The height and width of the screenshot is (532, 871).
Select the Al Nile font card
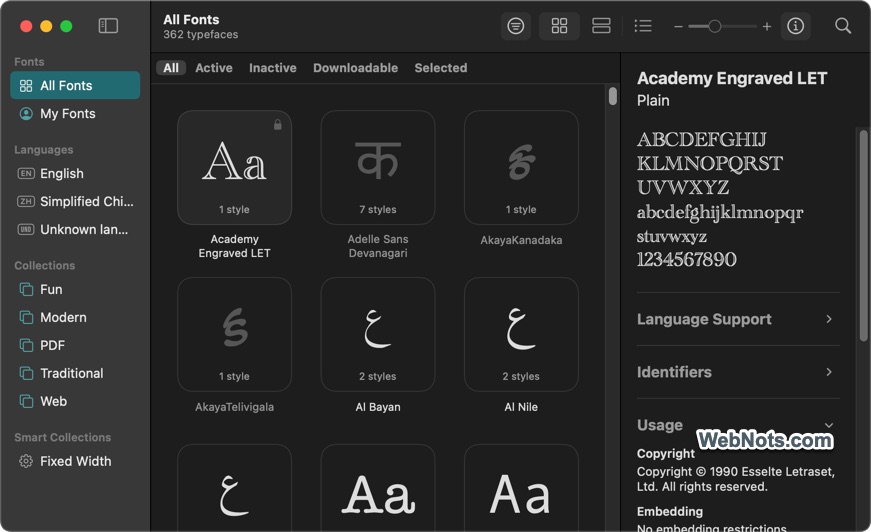coord(521,334)
